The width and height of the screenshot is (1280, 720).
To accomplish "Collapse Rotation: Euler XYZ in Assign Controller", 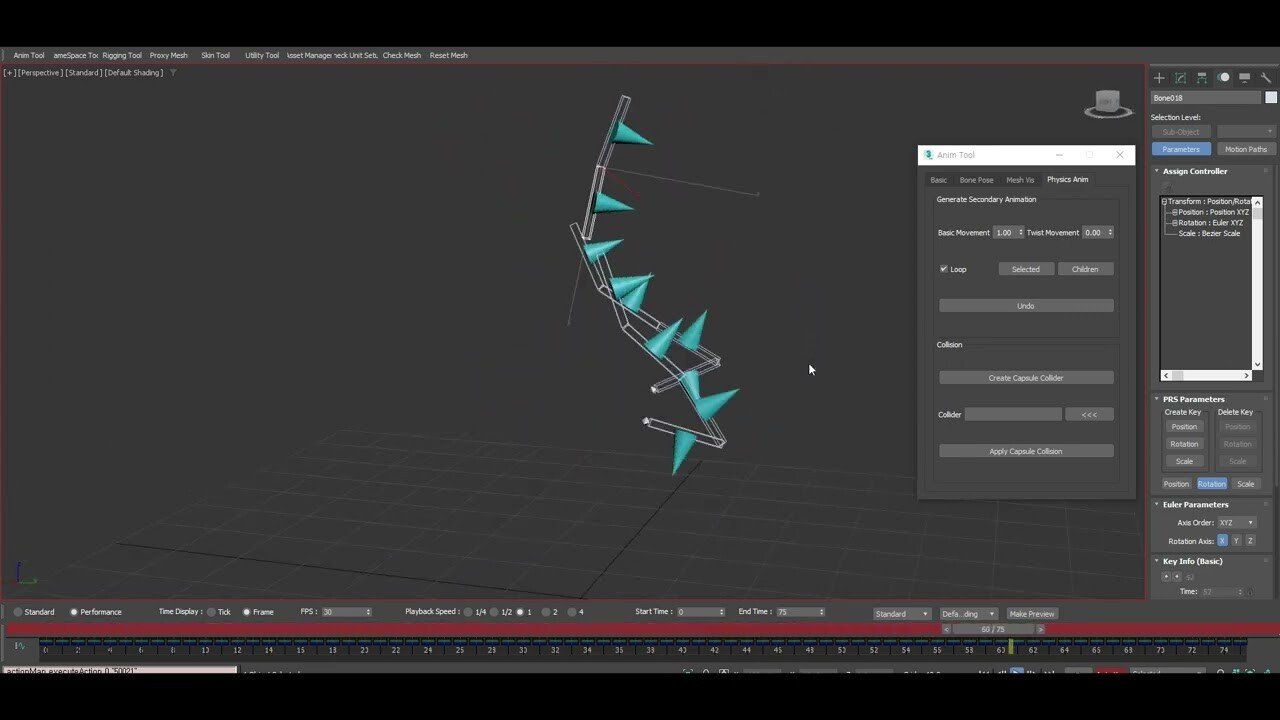I will (x=1175, y=222).
